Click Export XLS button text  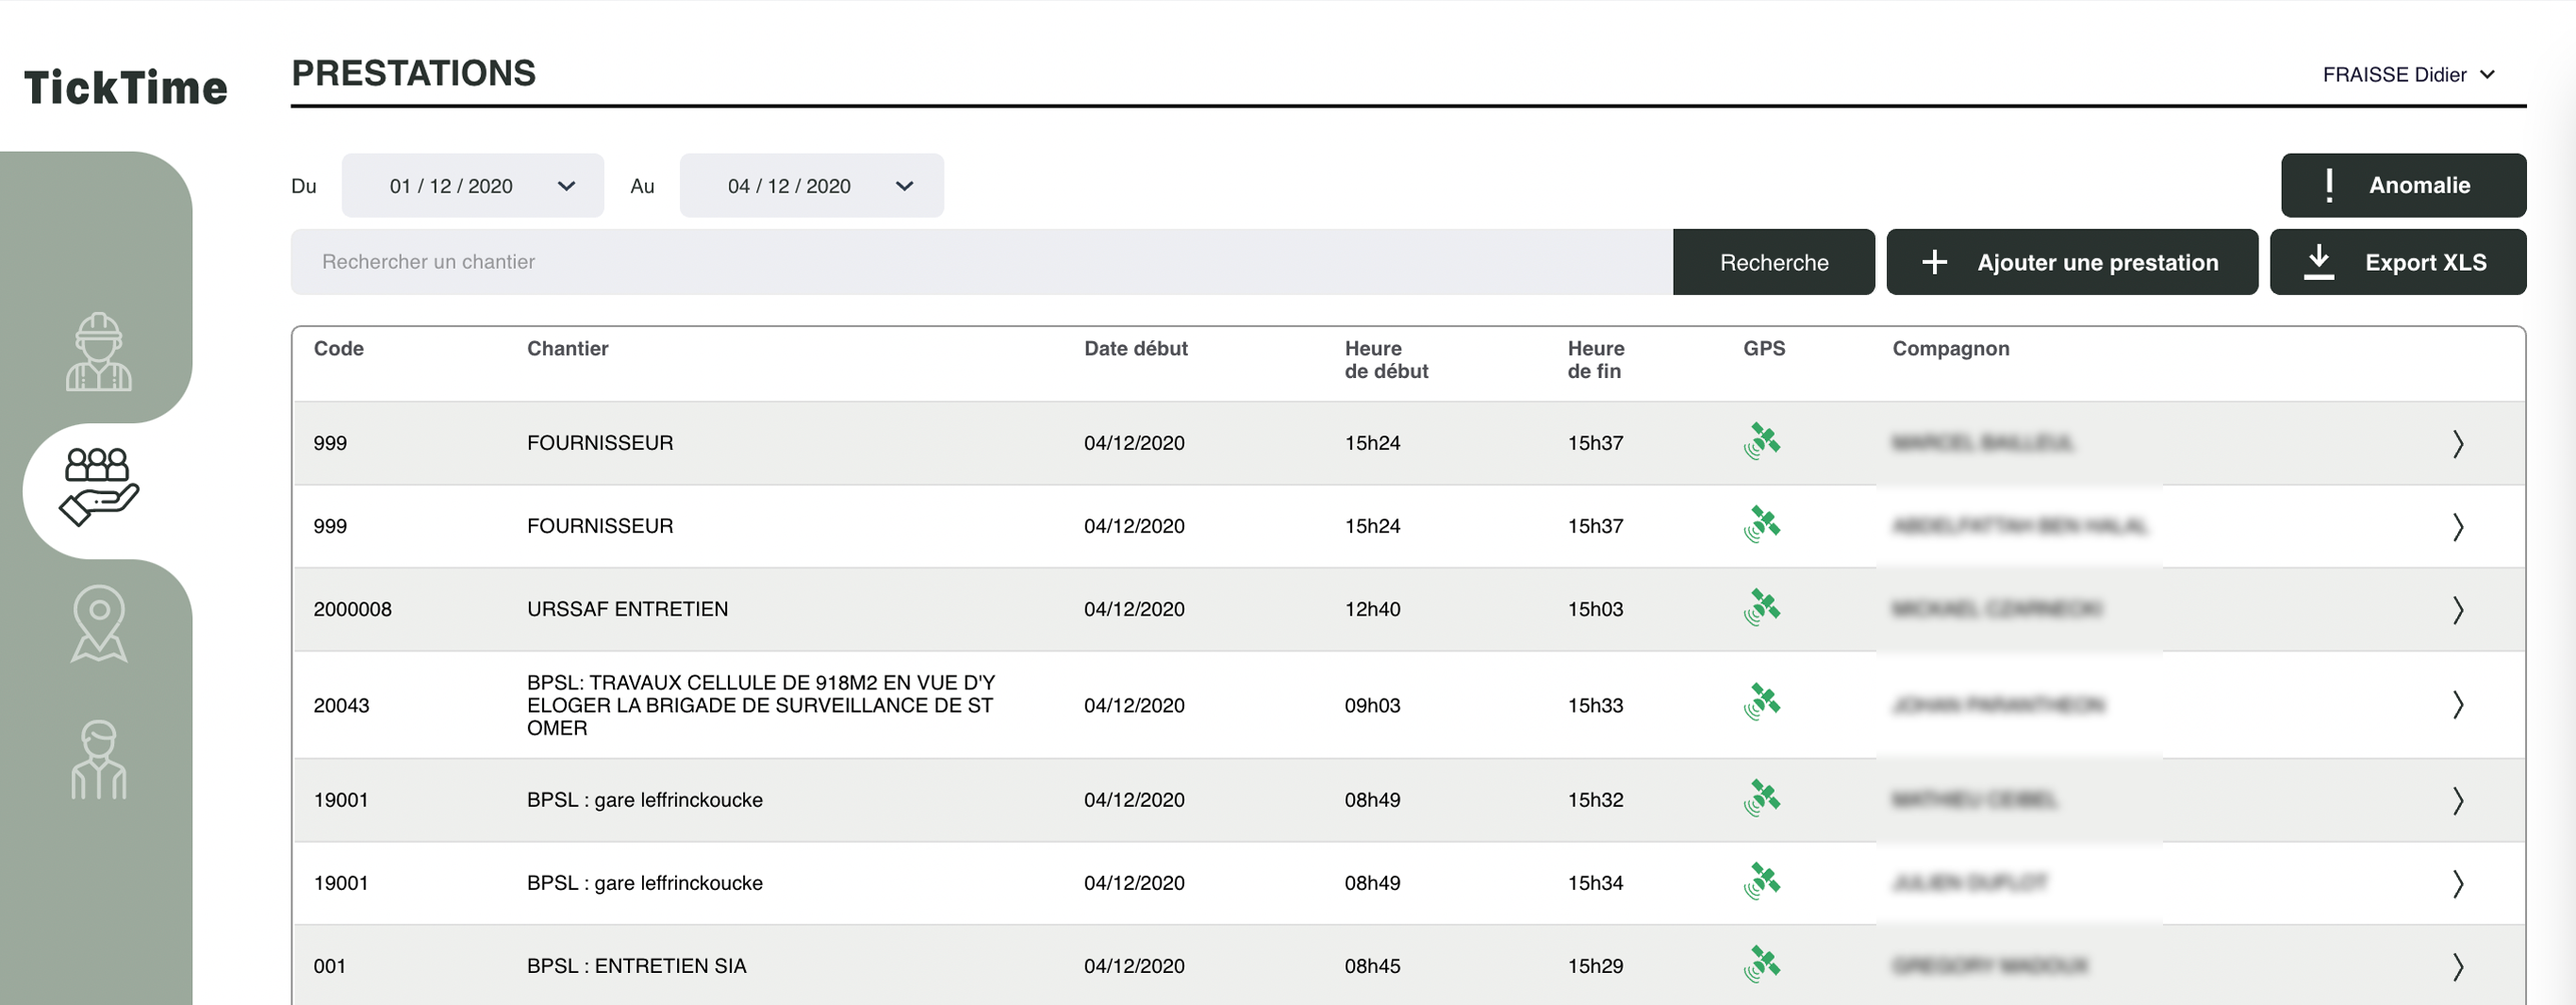[x=2425, y=262]
